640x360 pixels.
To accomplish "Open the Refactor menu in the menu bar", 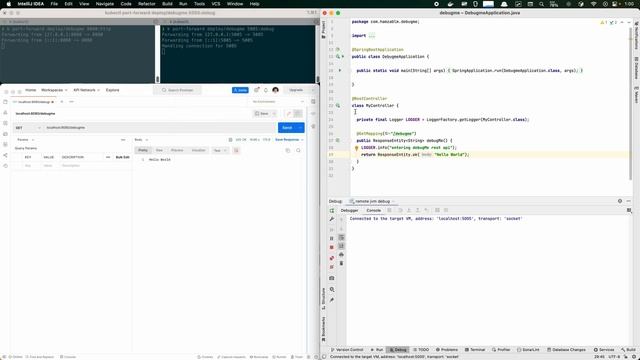I will pos(147,4).
